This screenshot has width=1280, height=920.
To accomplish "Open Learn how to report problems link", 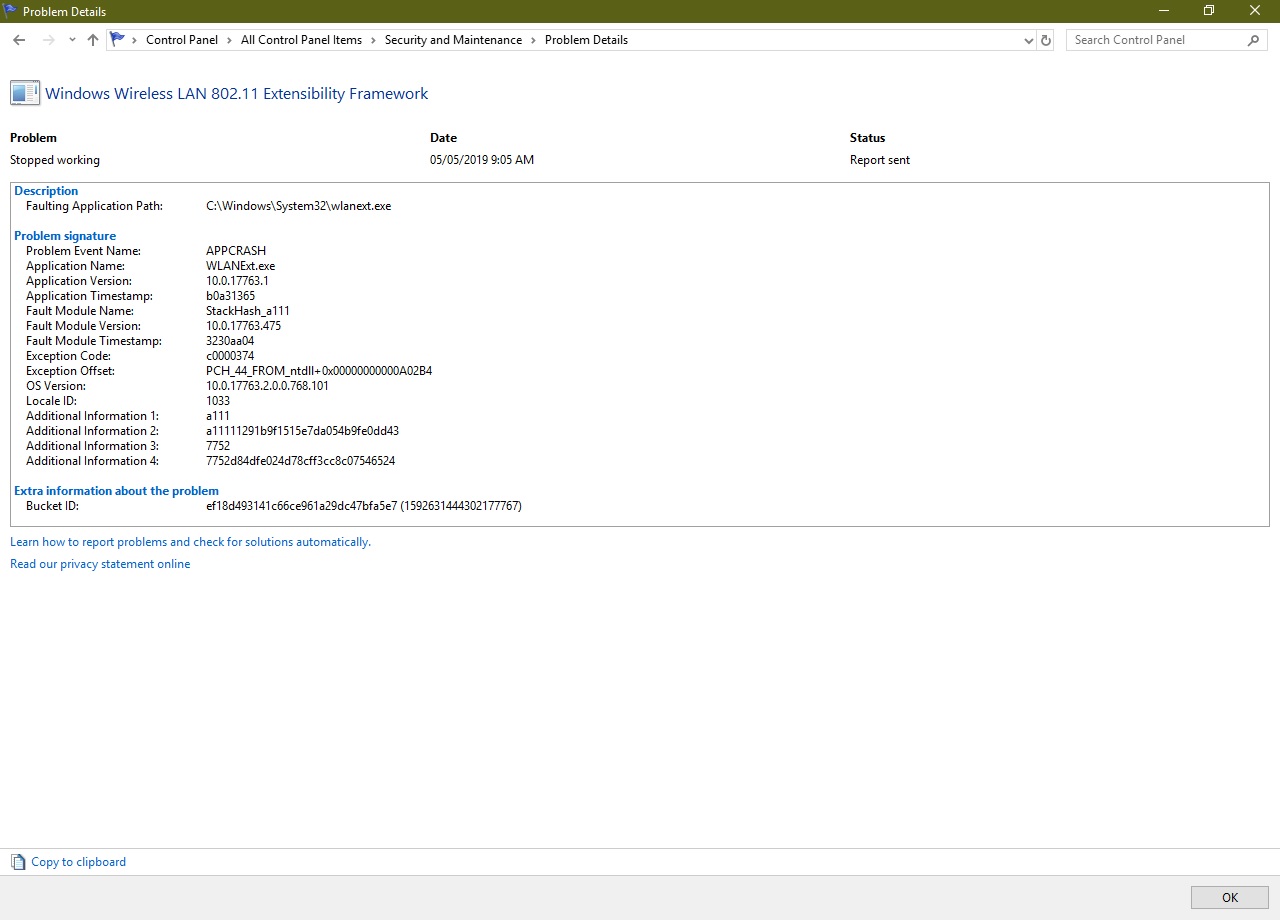I will tap(190, 542).
